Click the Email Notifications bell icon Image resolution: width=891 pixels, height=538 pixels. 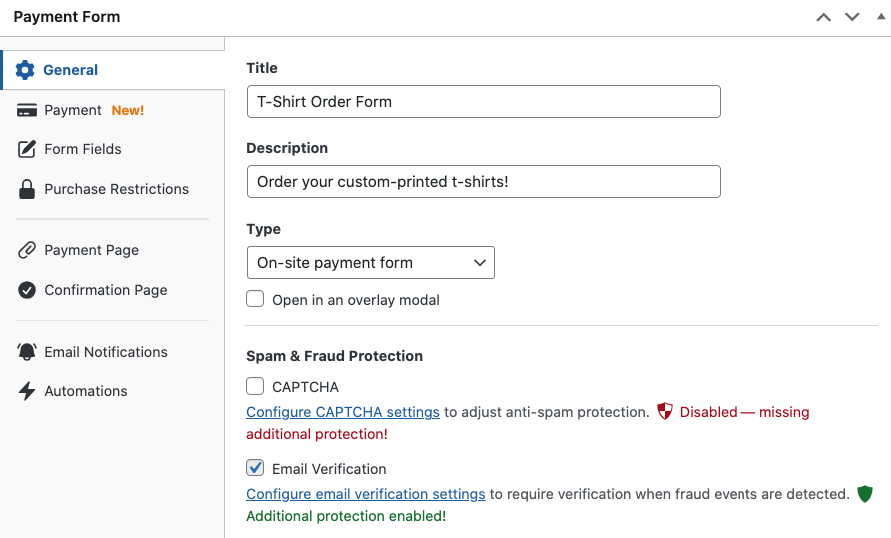pyautogui.click(x=27, y=352)
